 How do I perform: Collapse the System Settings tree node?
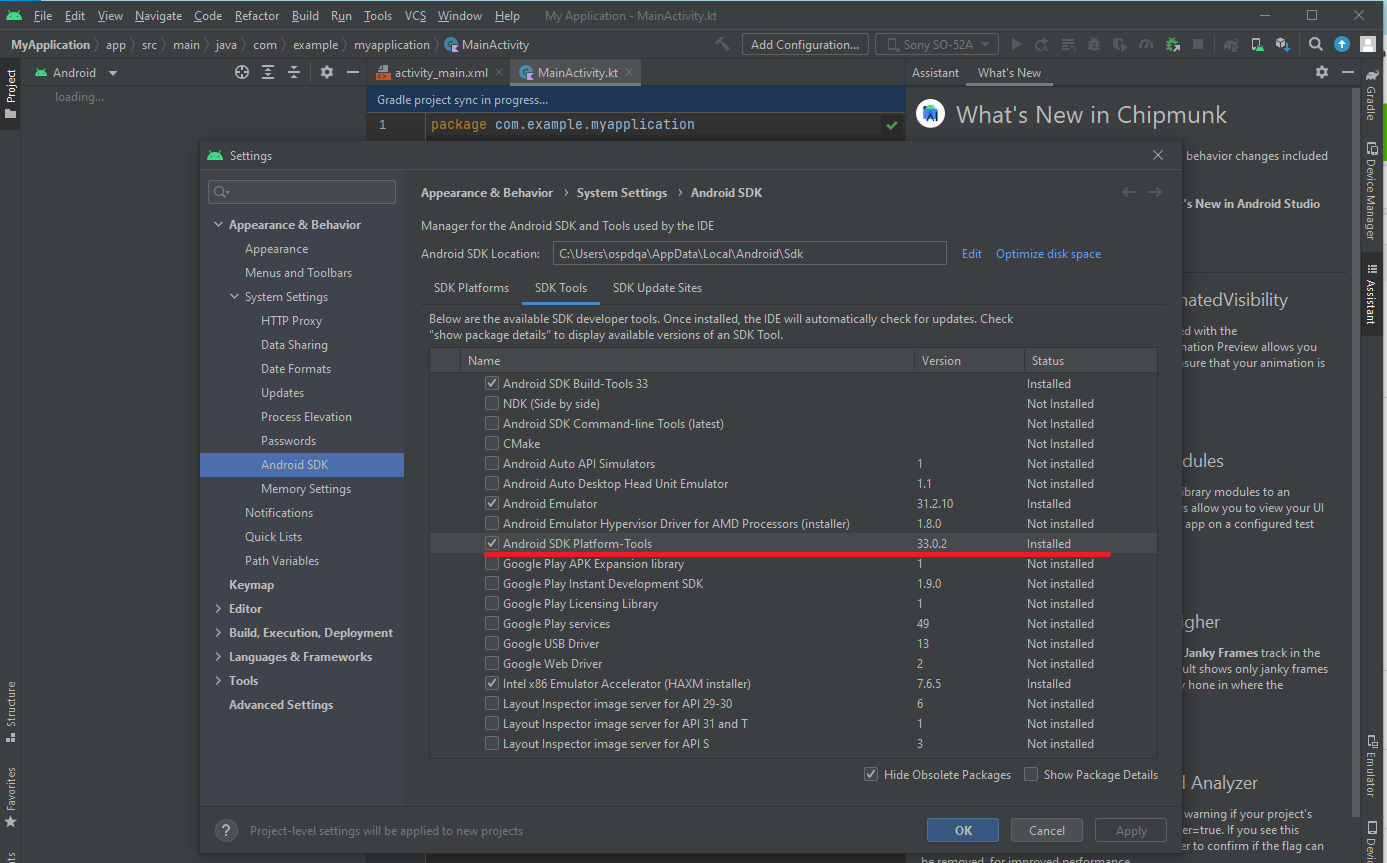click(235, 297)
